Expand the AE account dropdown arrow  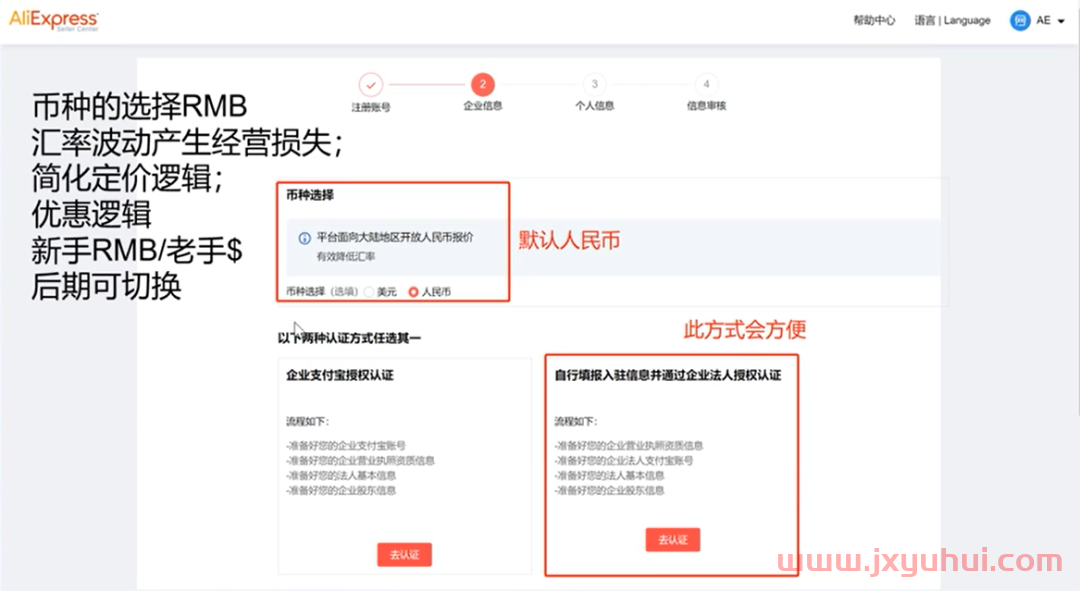[x=1061, y=21]
